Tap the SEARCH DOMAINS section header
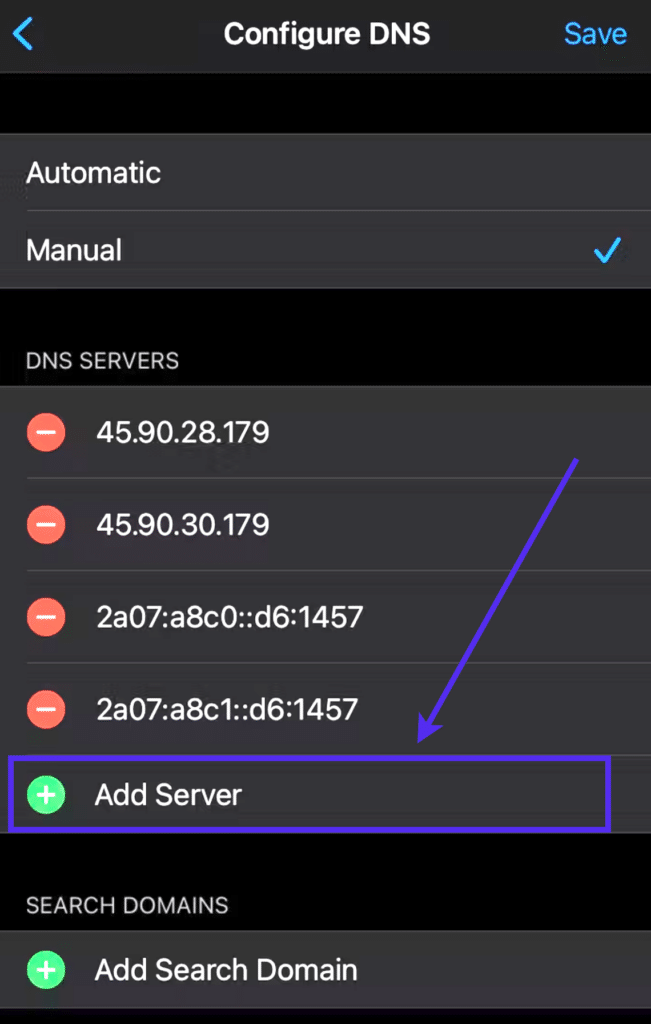The width and height of the screenshot is (651, 1024). point(127,905)
